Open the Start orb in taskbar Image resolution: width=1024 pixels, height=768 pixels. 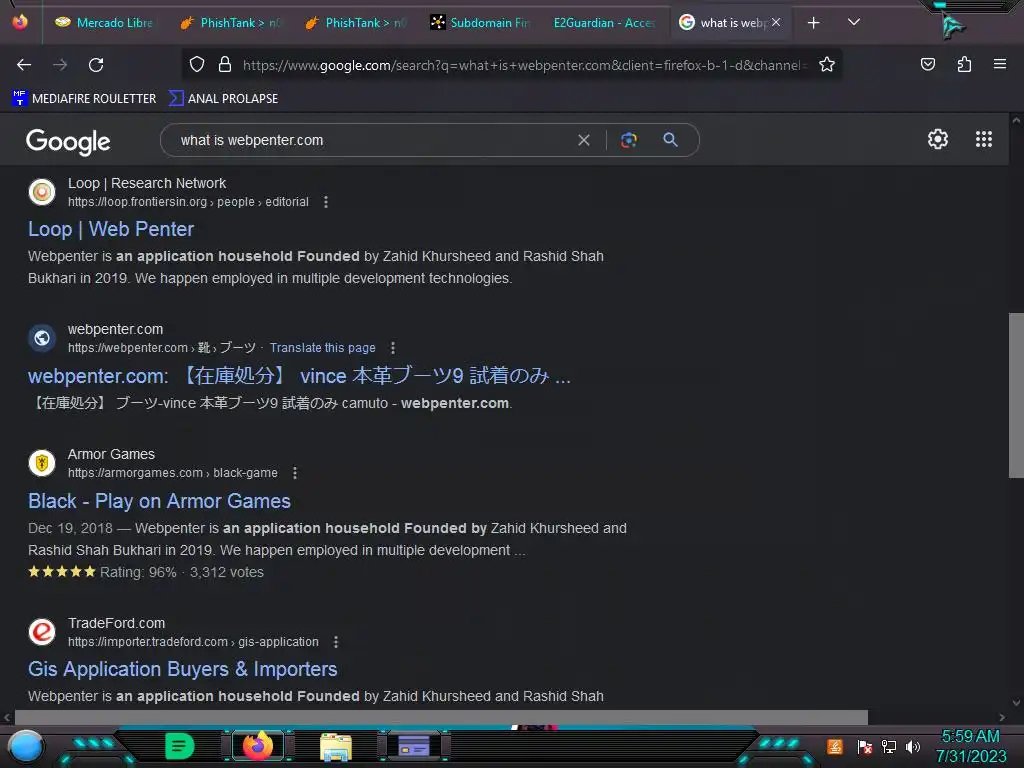[26, 746]
